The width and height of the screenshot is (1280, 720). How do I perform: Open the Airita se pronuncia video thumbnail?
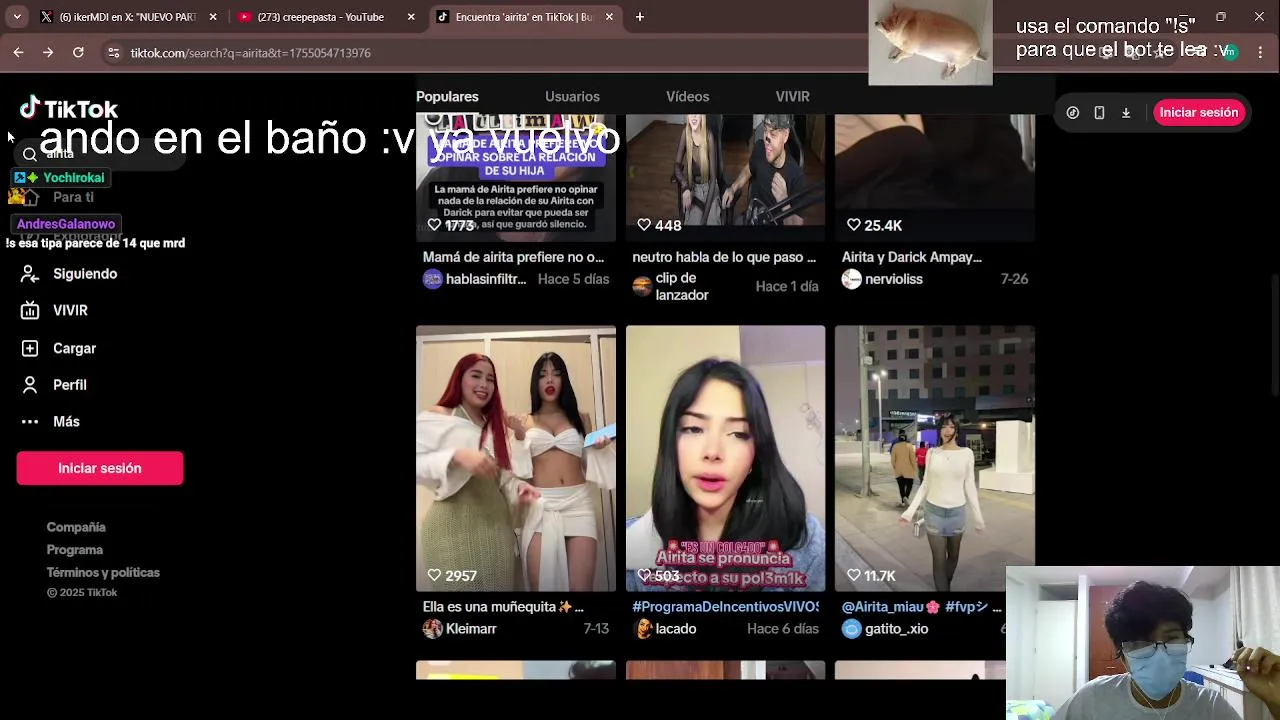[x=725, y=458]
